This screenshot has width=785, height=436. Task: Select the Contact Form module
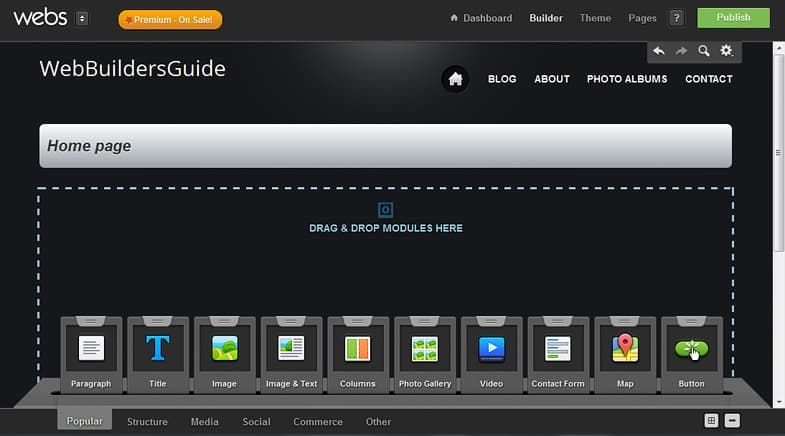click(558, 354)
